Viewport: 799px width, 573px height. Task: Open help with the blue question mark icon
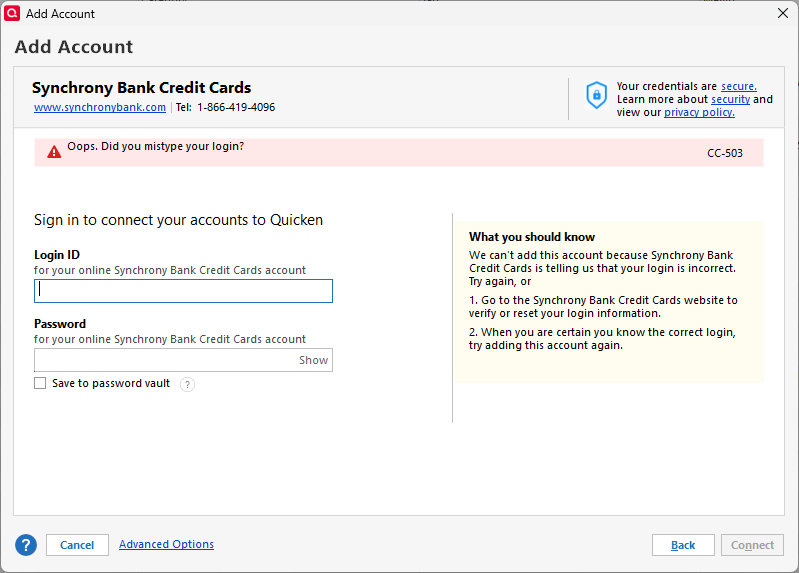(x=26, y=545)
